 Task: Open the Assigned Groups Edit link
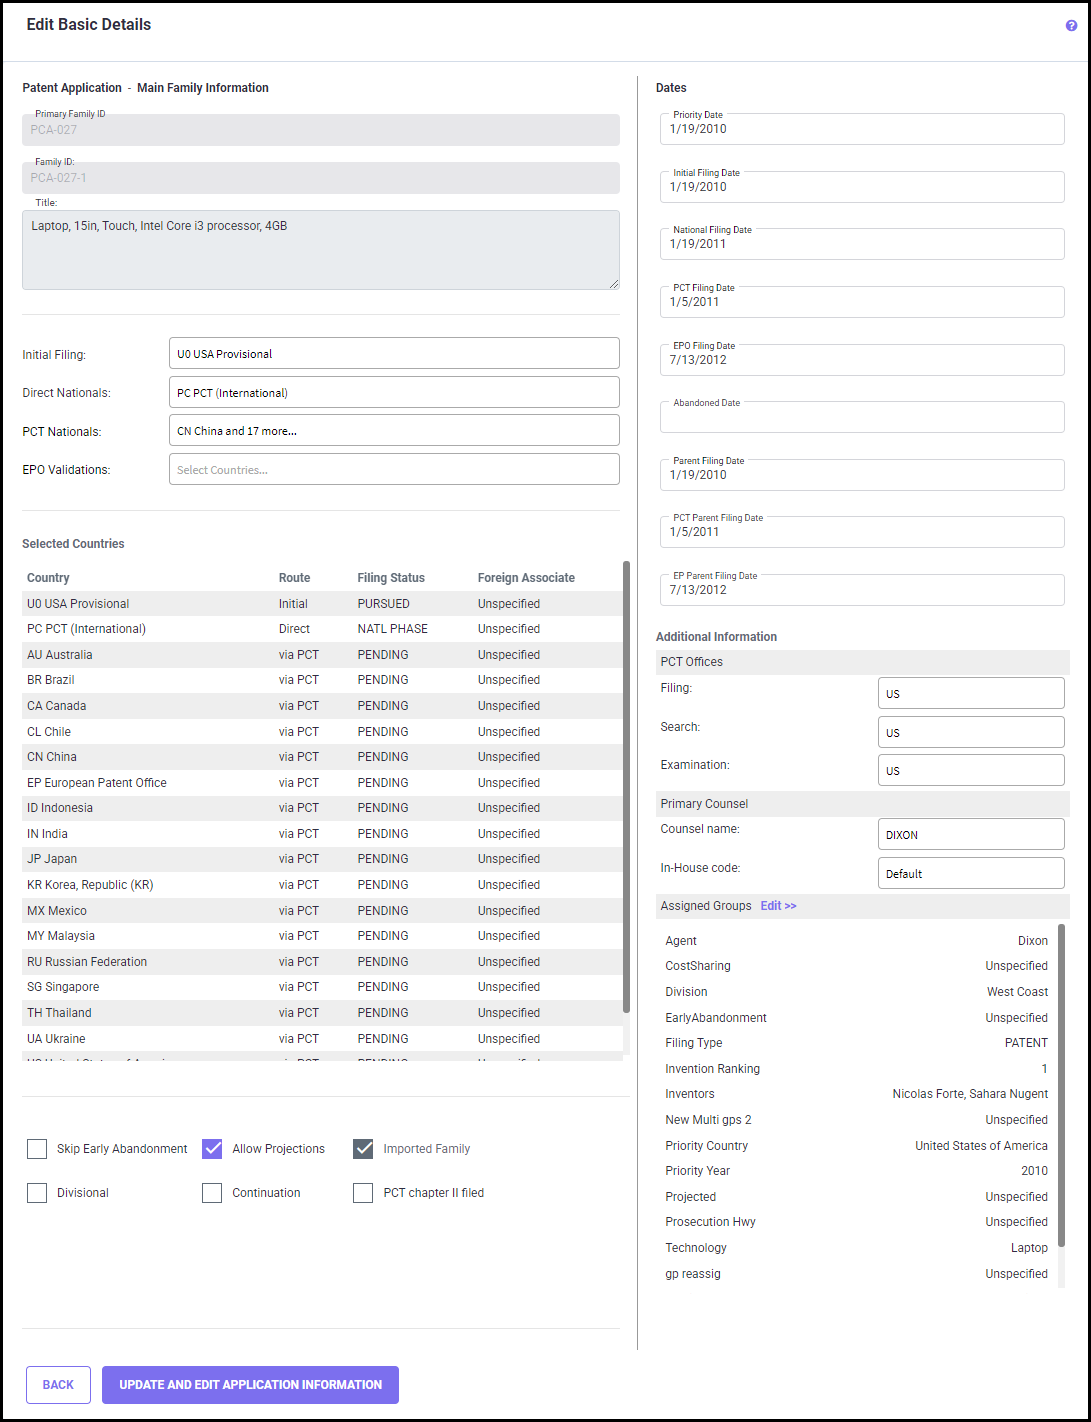click(x=778, y=906)
